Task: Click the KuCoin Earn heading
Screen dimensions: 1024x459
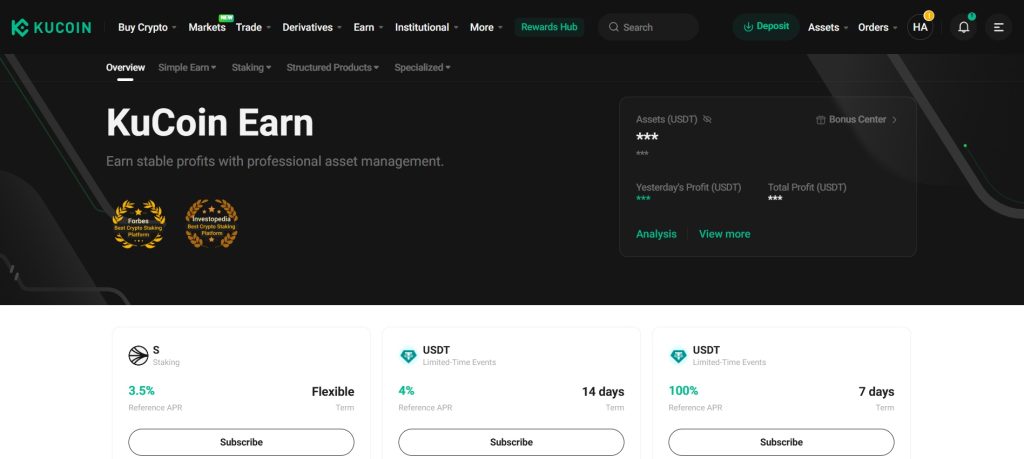Action: (x=210, y=122)
